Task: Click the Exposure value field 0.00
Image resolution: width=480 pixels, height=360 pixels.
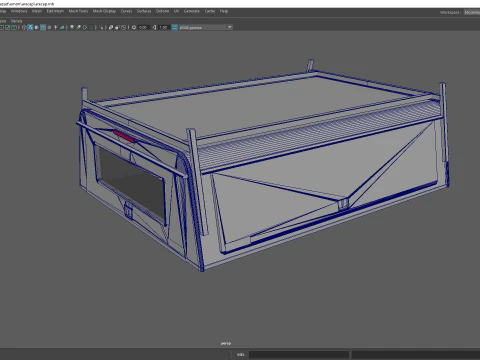Action: [143, 27]
